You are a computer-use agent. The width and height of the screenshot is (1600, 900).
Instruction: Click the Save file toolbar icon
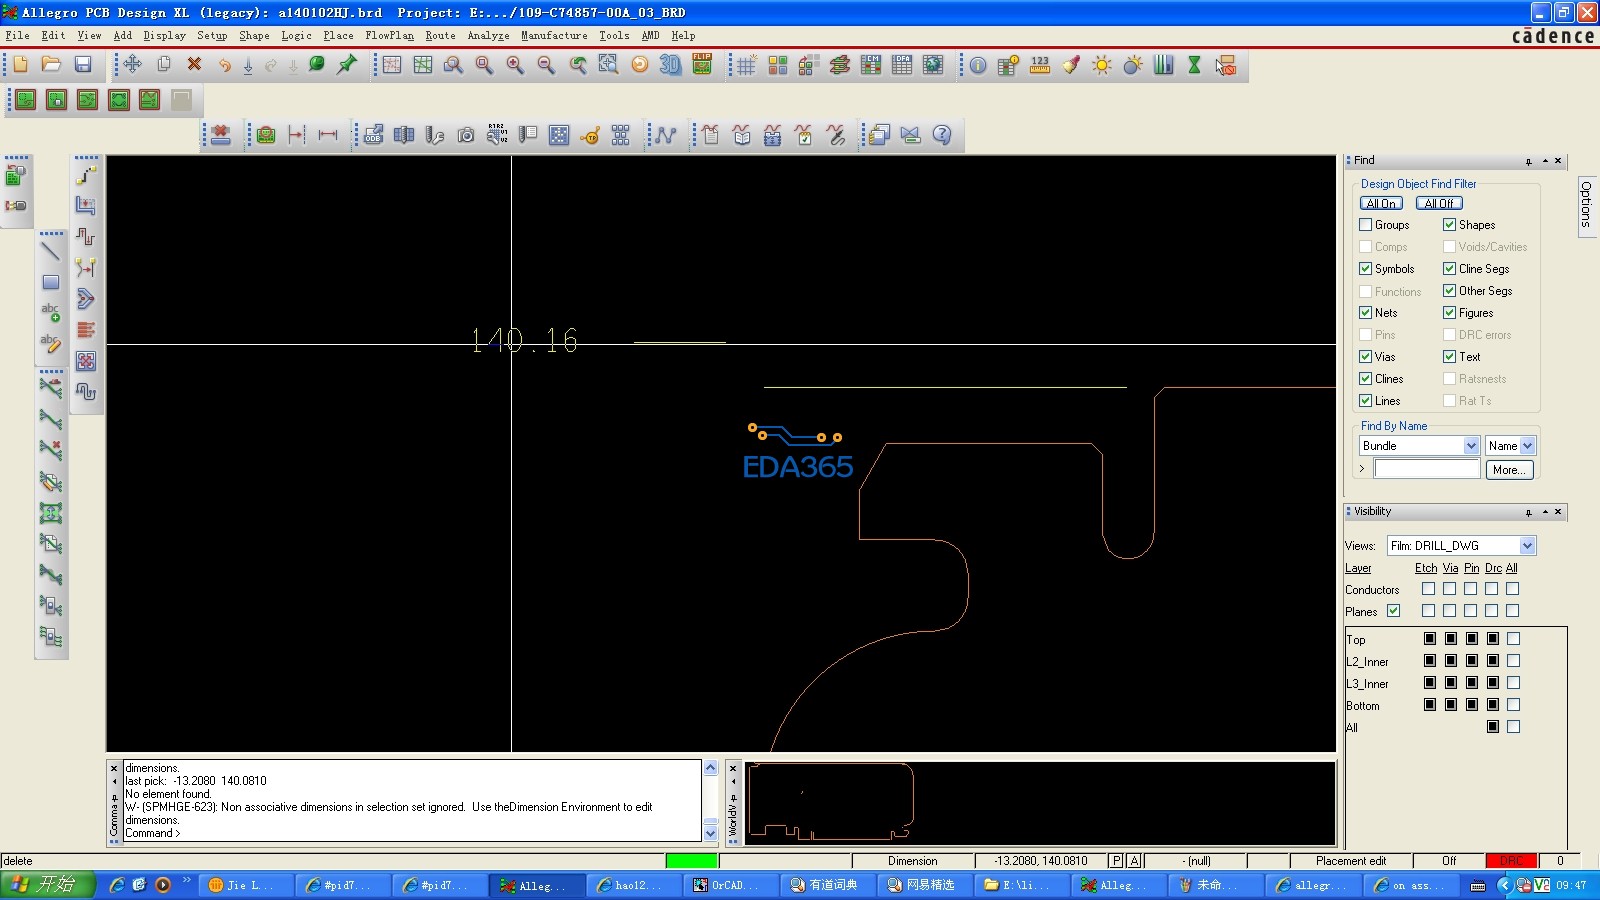coord(83,65)
